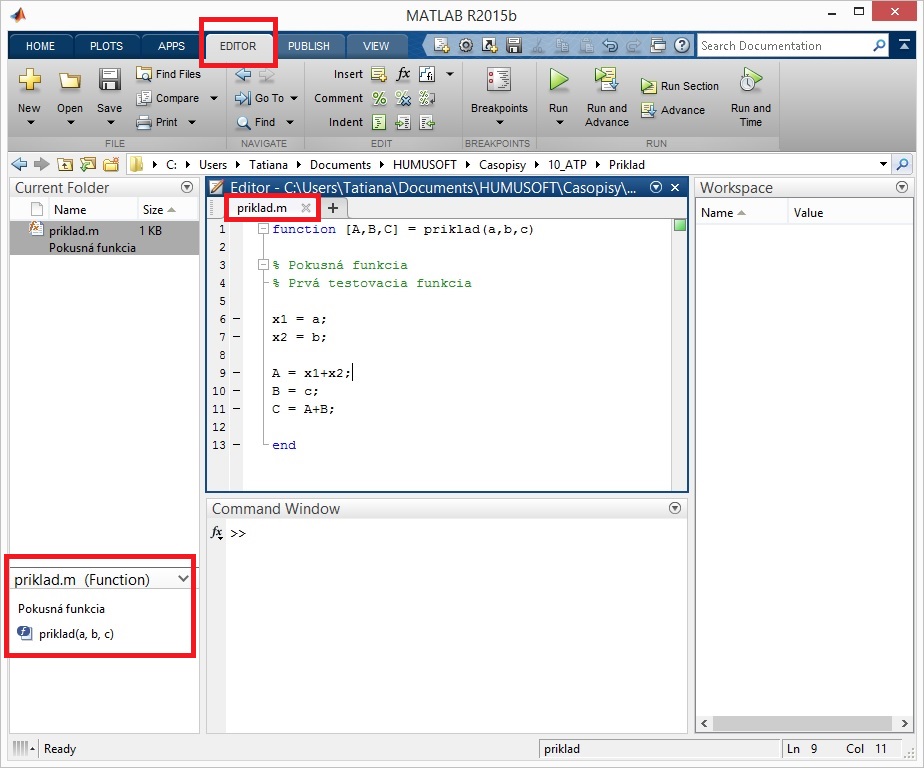Click 10_ATP in the address path
The image size is (924, 768).
[567, 164]
